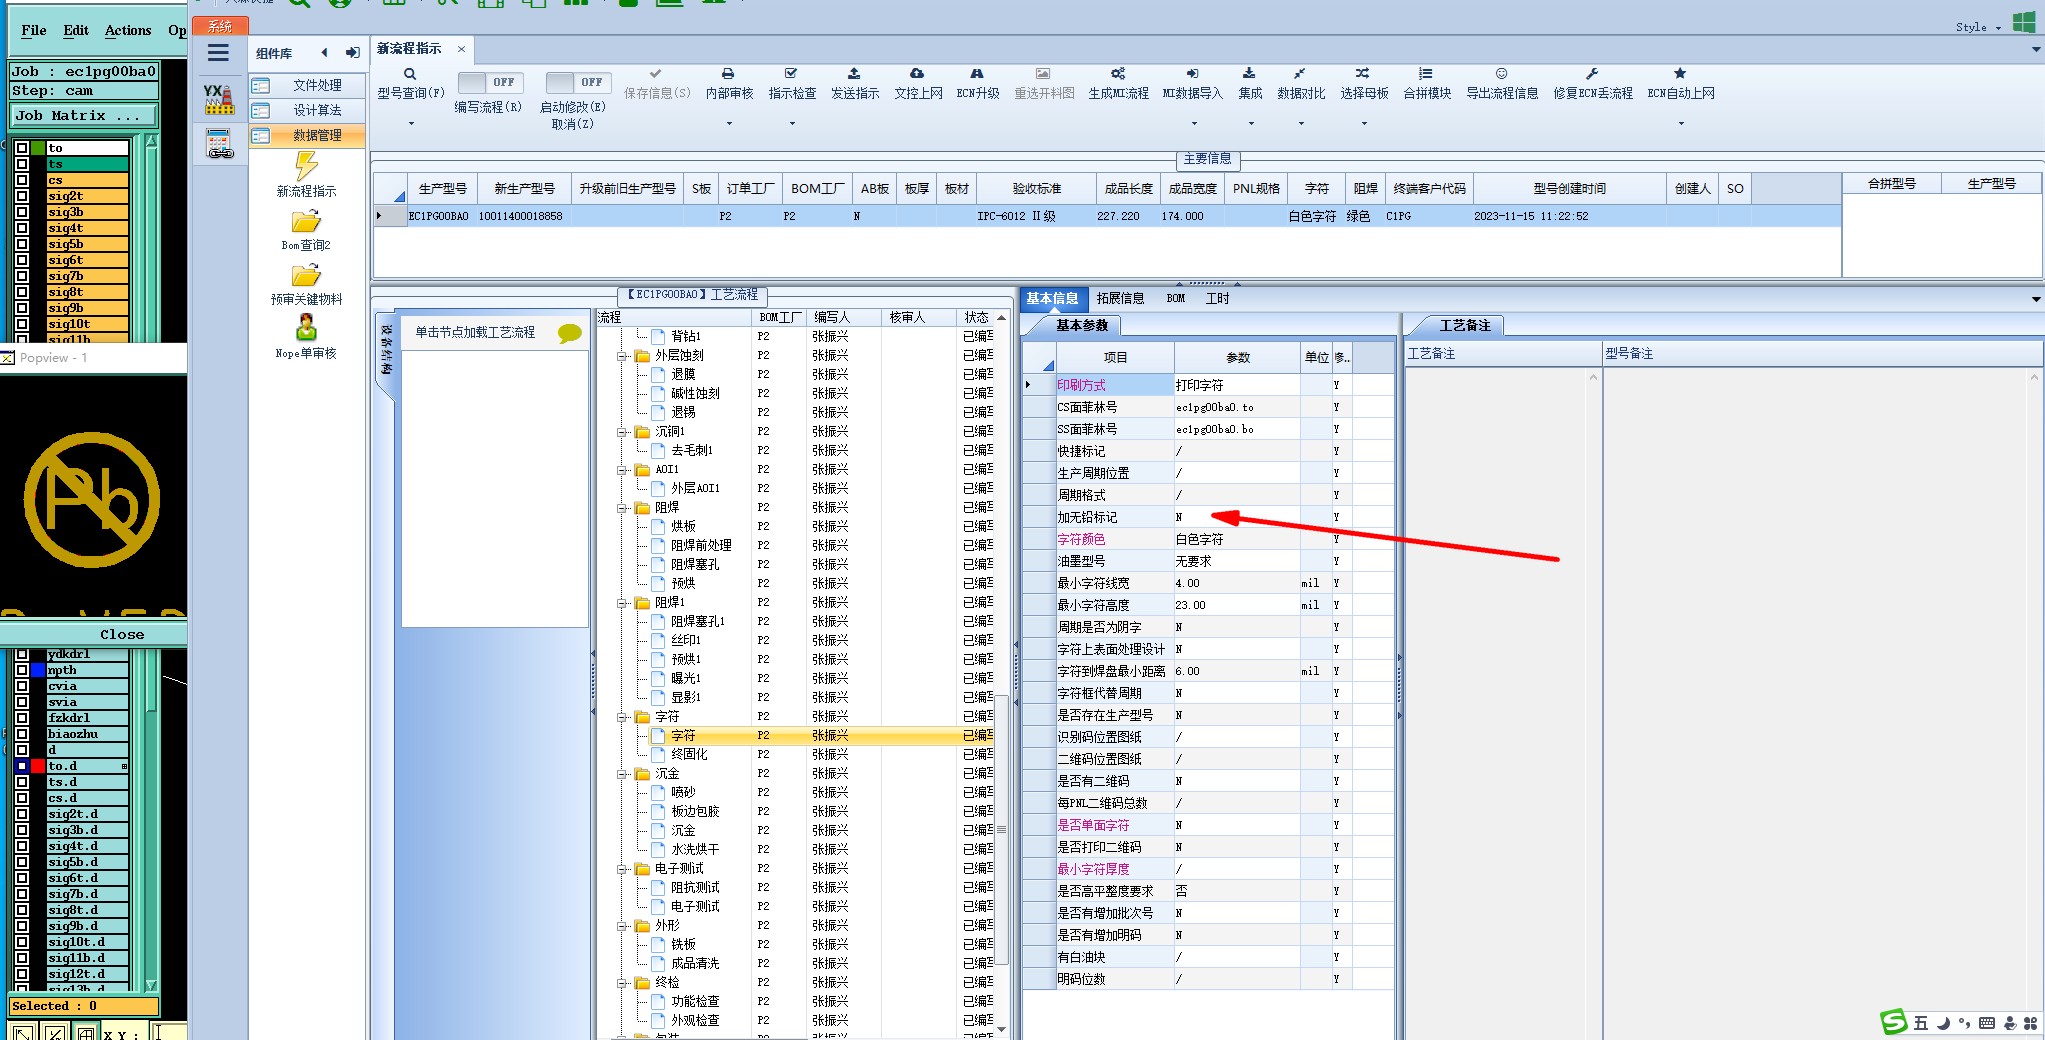
Task: Collapse the 电子测试 tree folder node
Action: tap(622, 869)
